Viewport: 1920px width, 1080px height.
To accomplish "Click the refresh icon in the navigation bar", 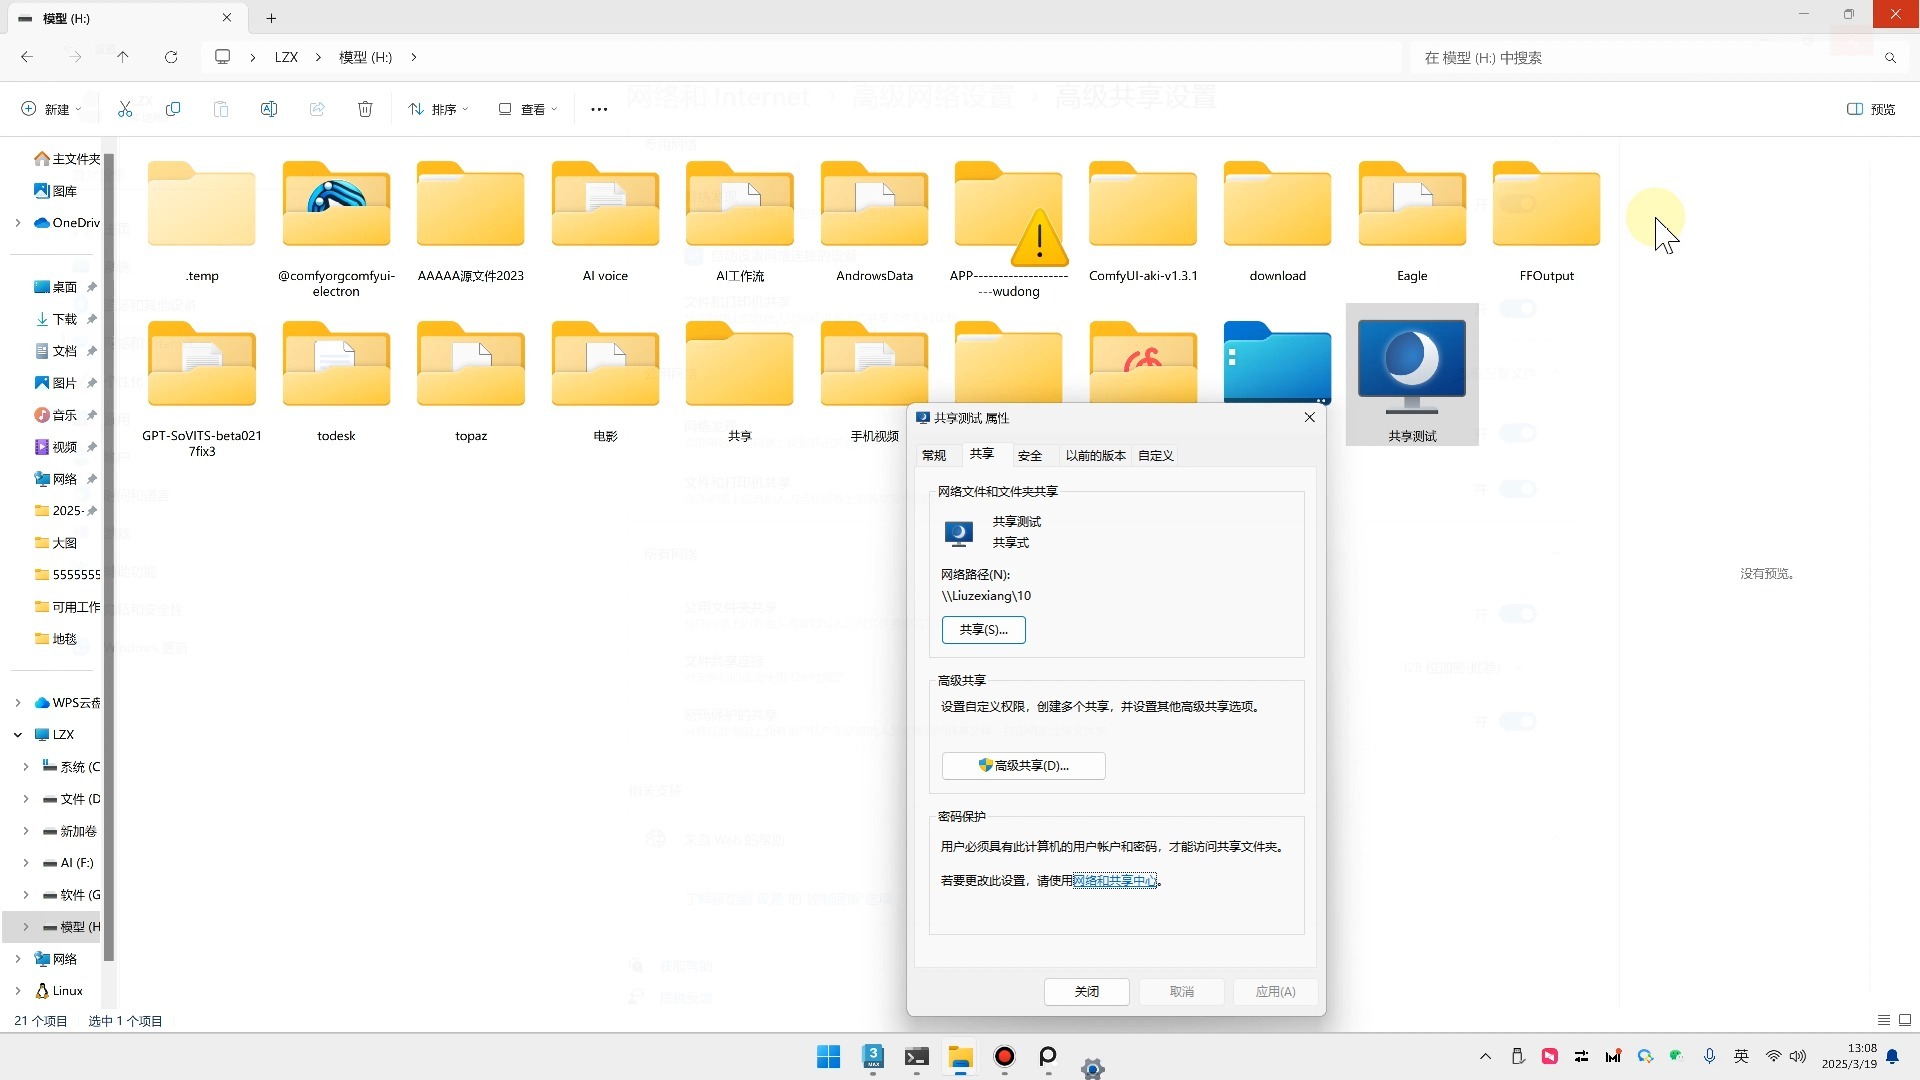I will click(171, 57).
